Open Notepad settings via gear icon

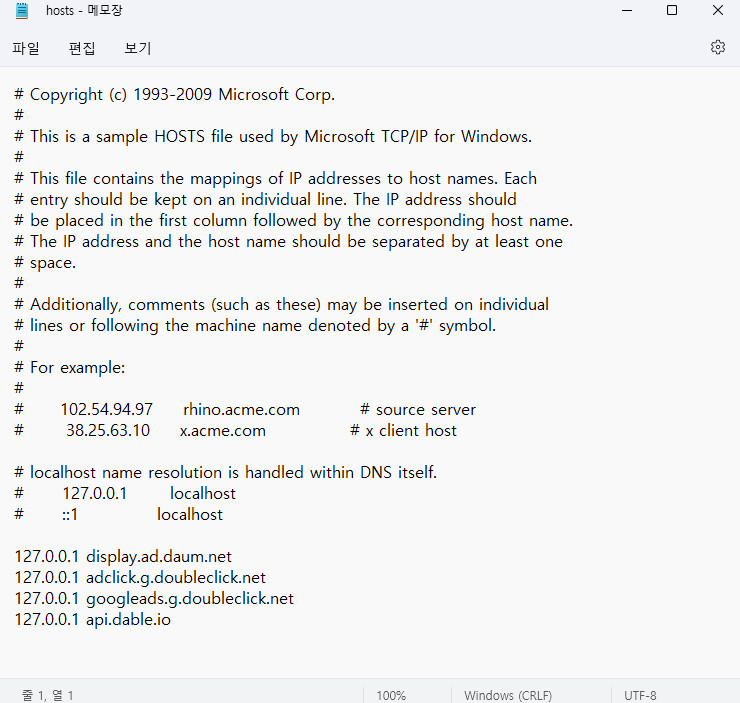(717, 47)
